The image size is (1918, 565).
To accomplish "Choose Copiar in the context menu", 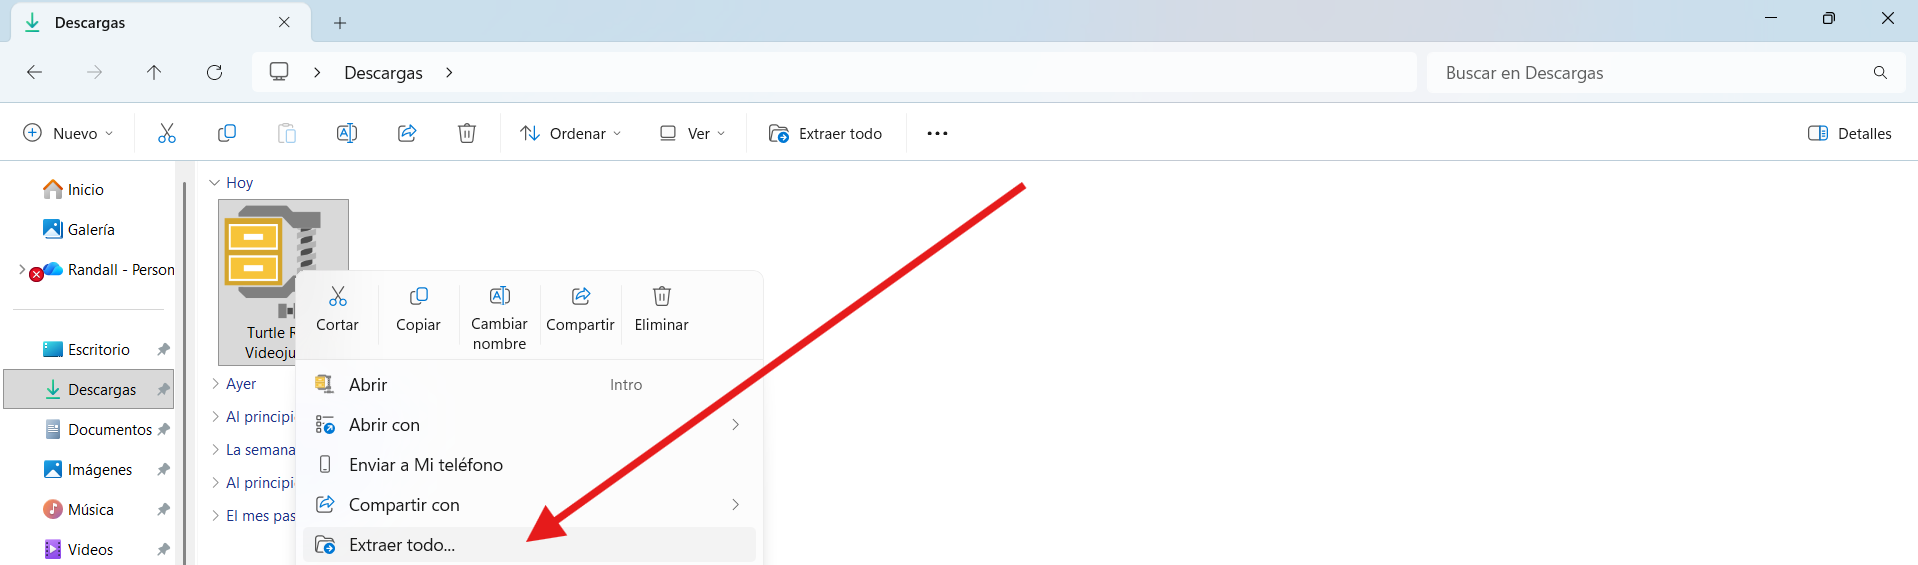I will tap(418, 309).
